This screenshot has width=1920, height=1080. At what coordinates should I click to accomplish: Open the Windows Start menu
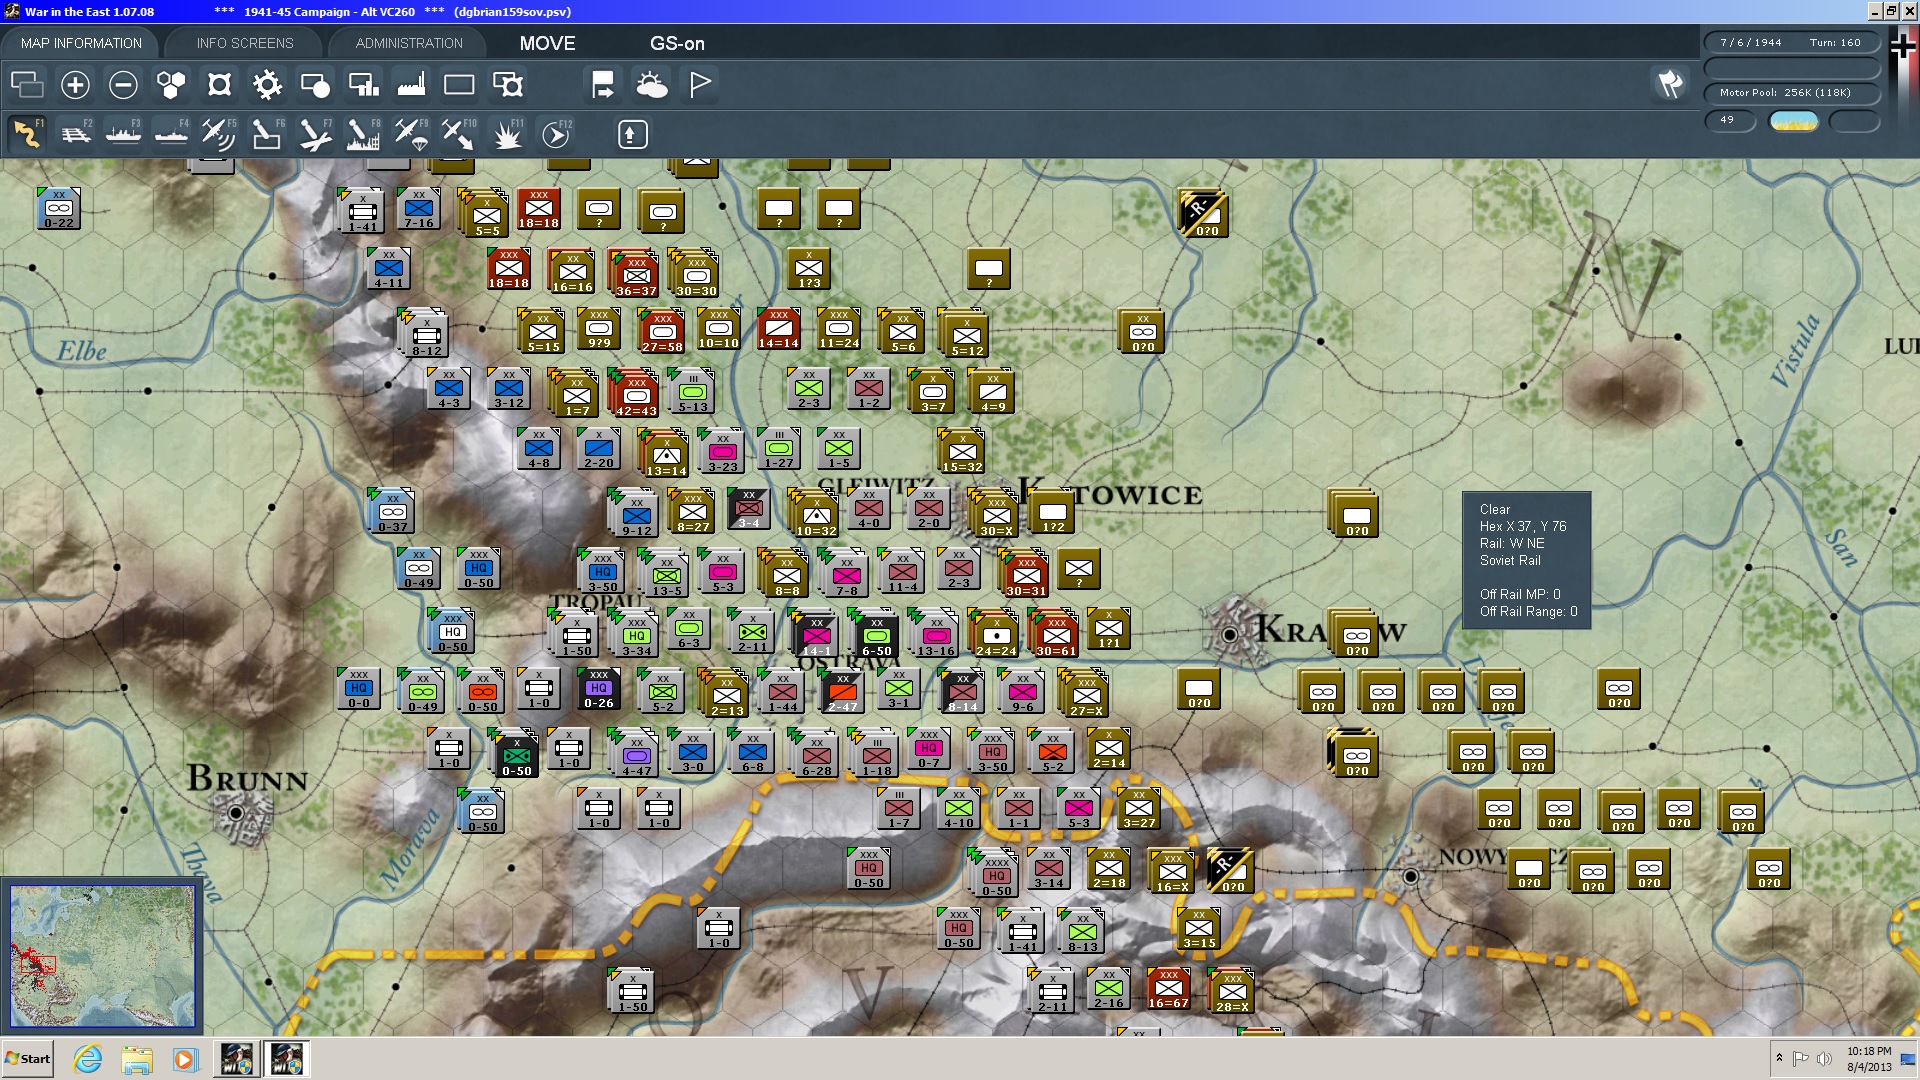[x=28, y=1059]
